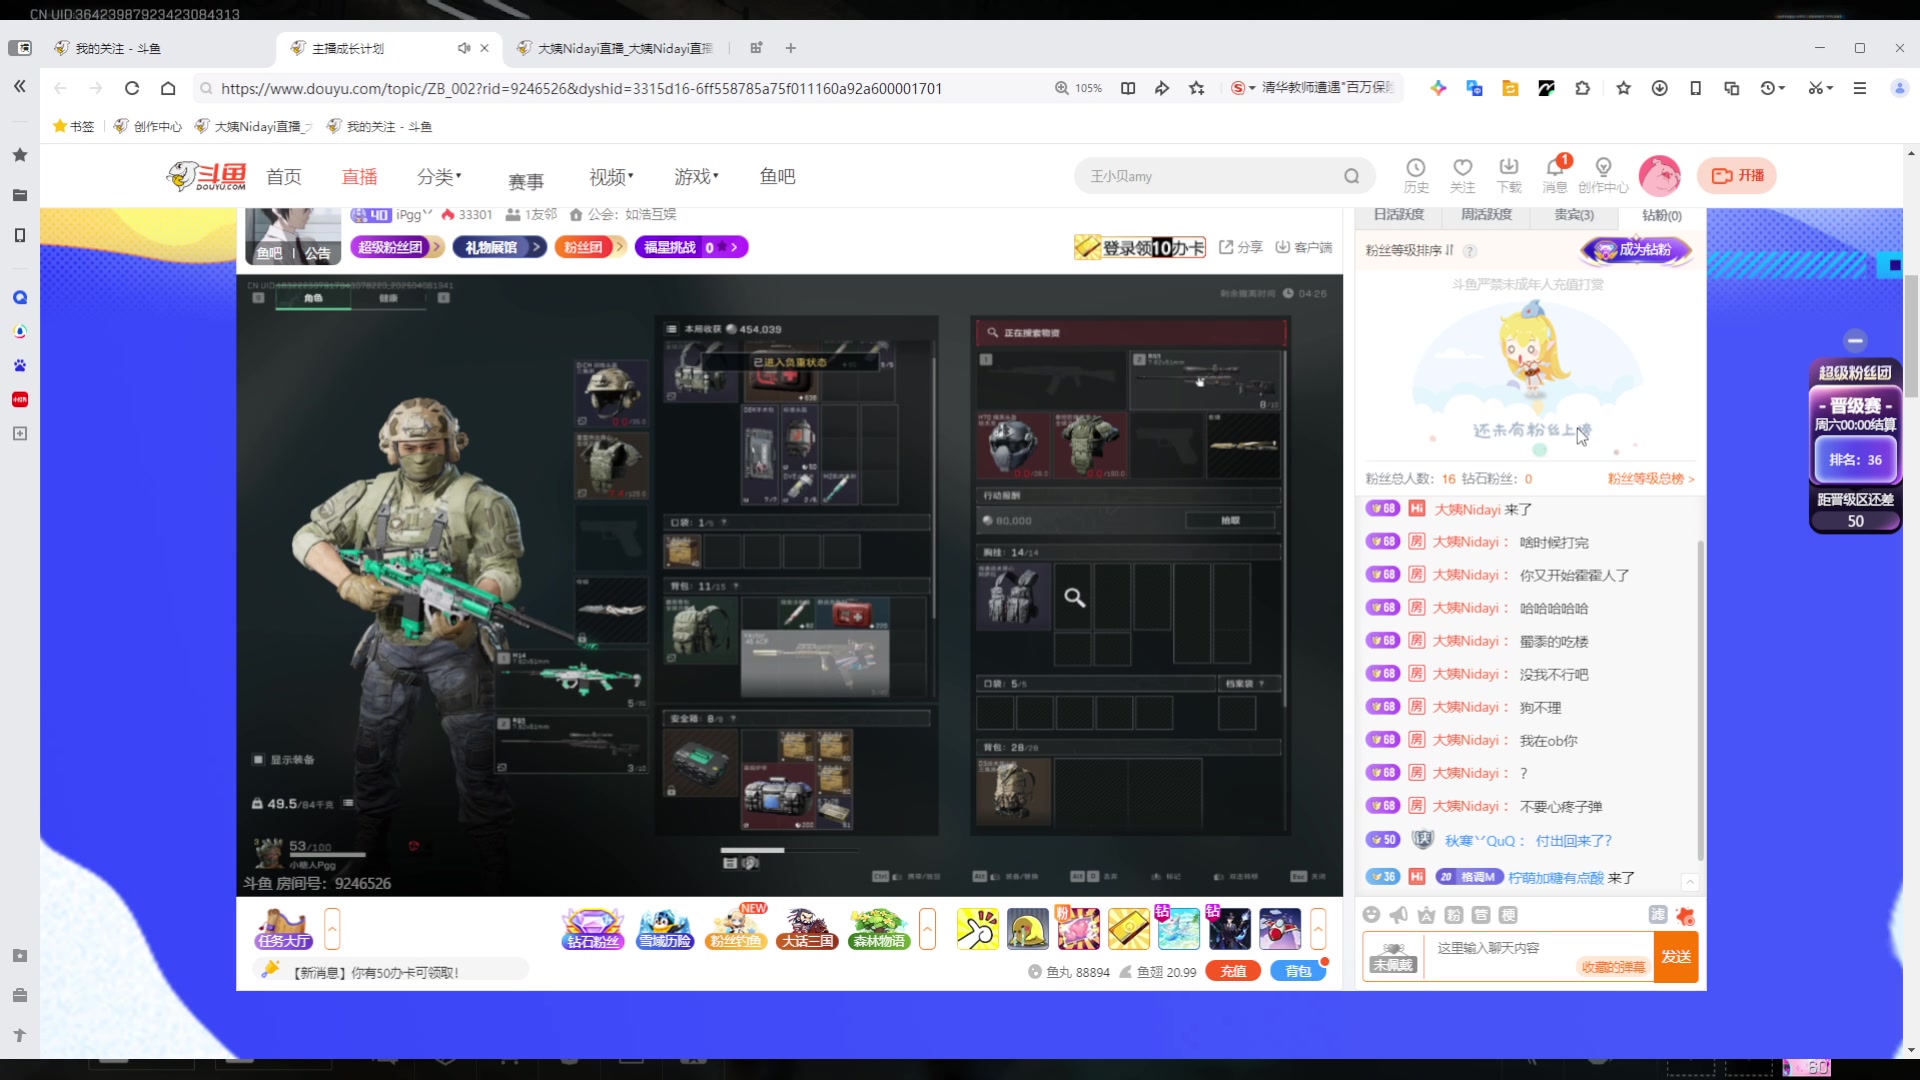This screenshot has height=1080, width=1920.
Task: Expand the 礼物展馆 gift hall arrow
Action: tap(536, 247)
